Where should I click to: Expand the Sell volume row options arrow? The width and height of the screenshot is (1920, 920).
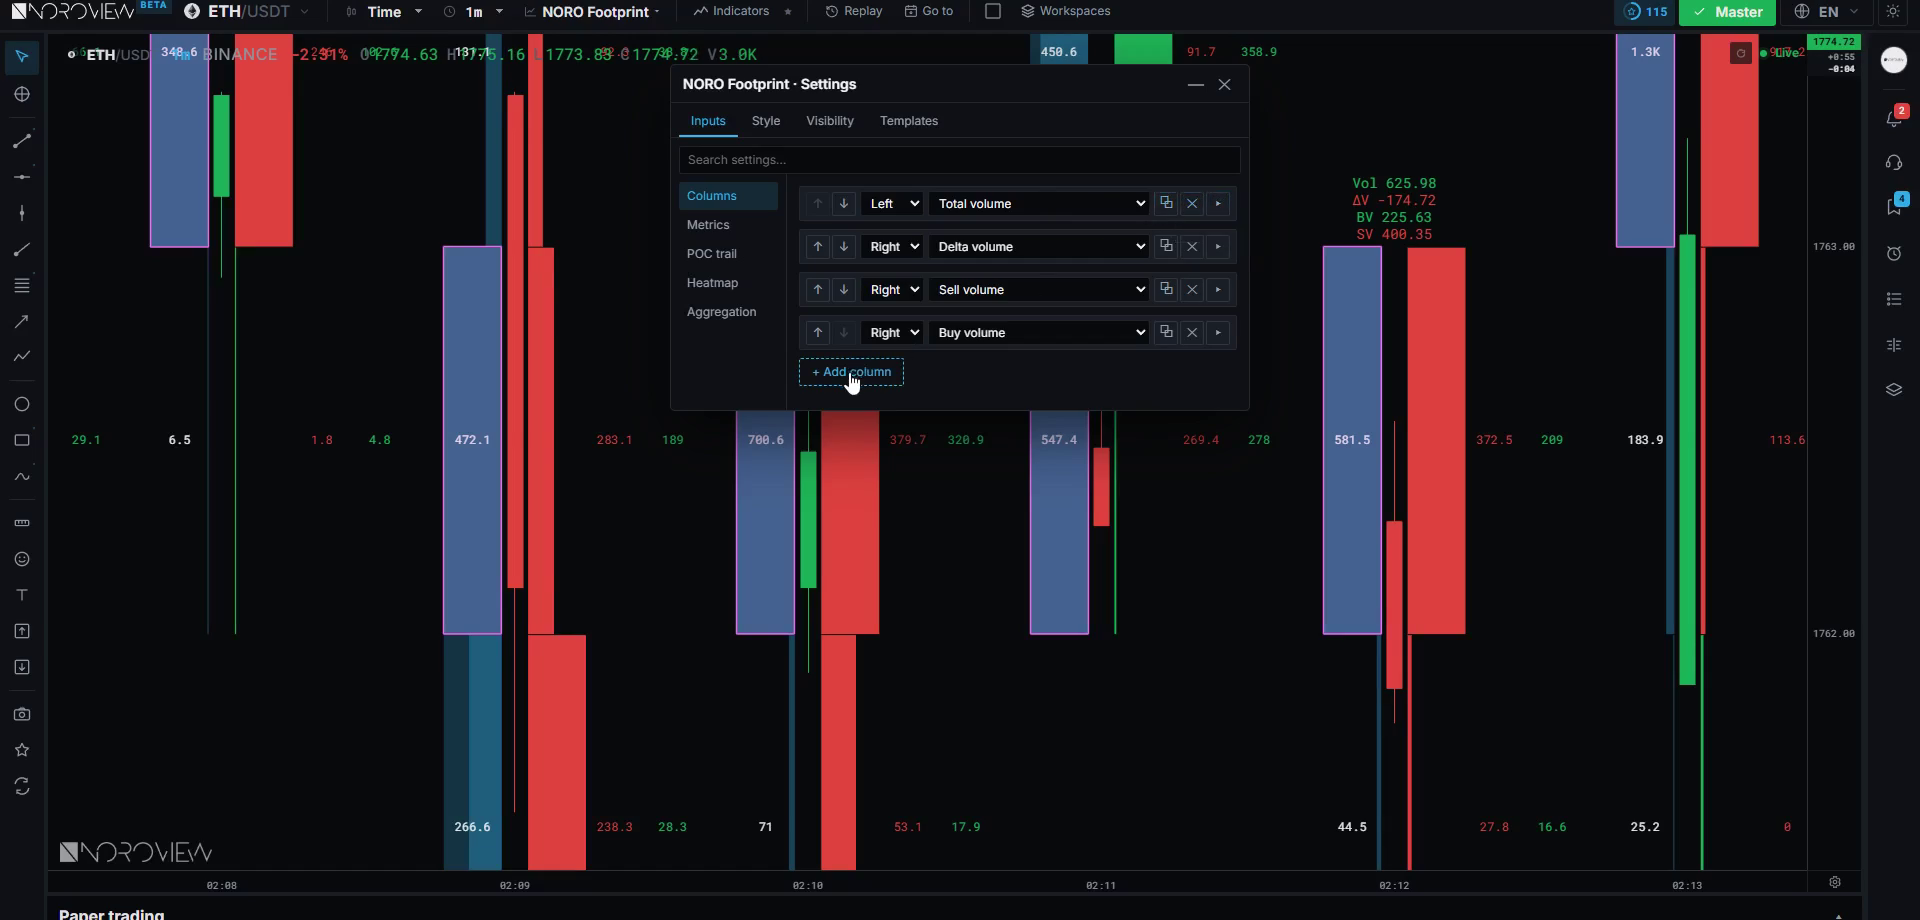click(x=1218, y=289)
